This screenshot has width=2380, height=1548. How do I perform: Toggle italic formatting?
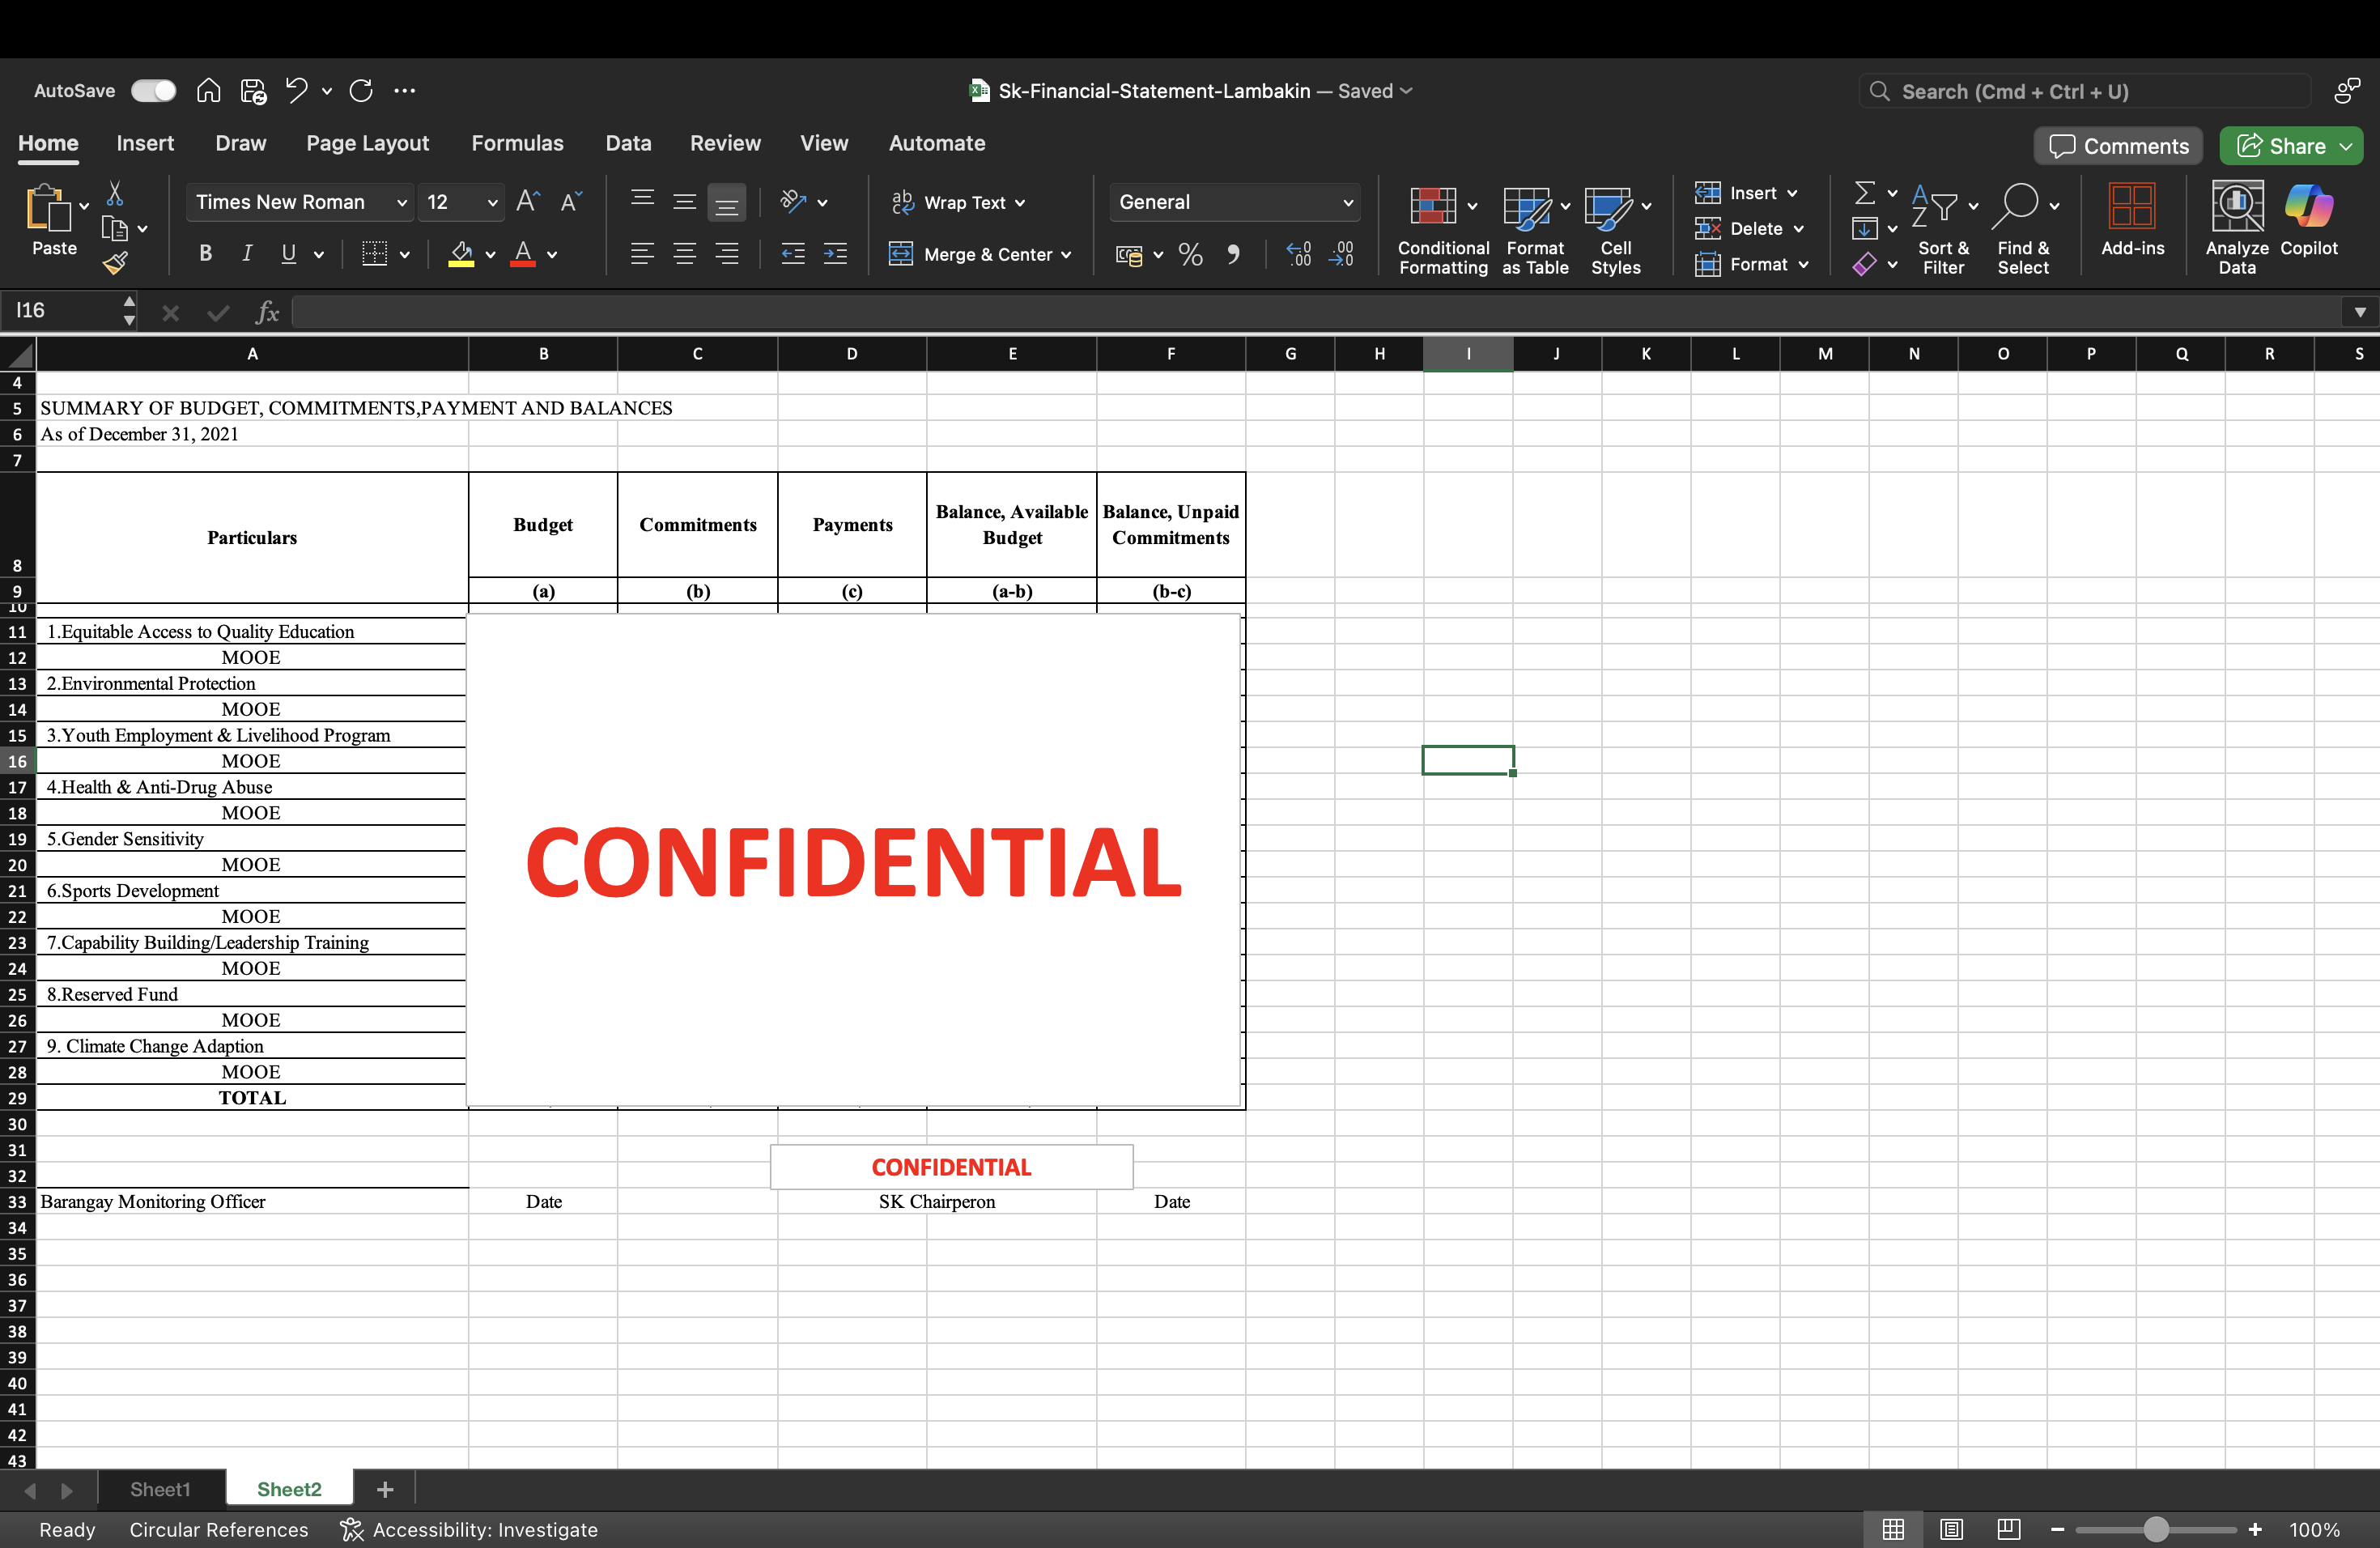(247, 254)
